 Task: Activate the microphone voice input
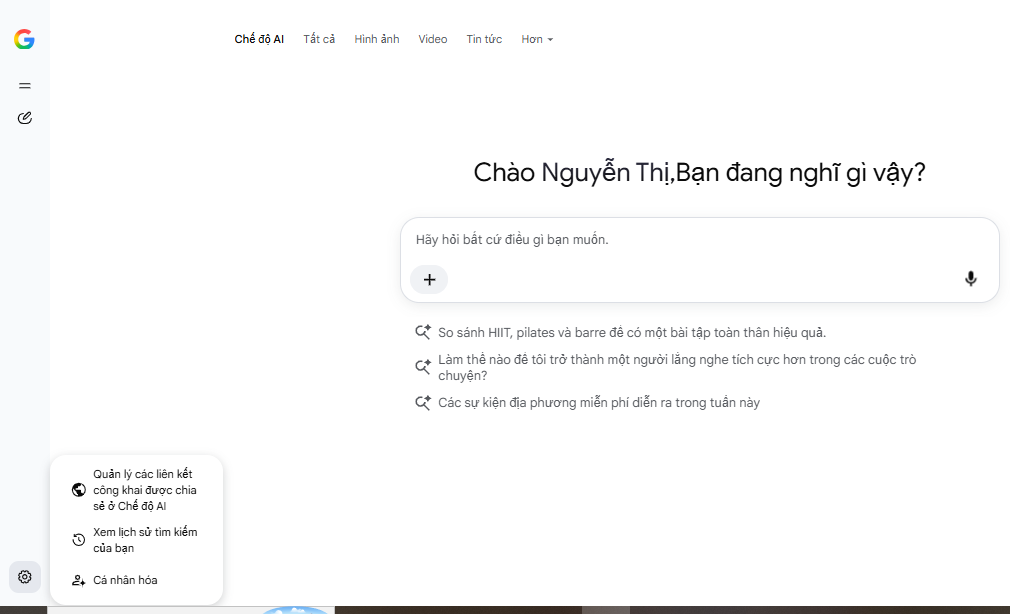(x=970, y=278)
